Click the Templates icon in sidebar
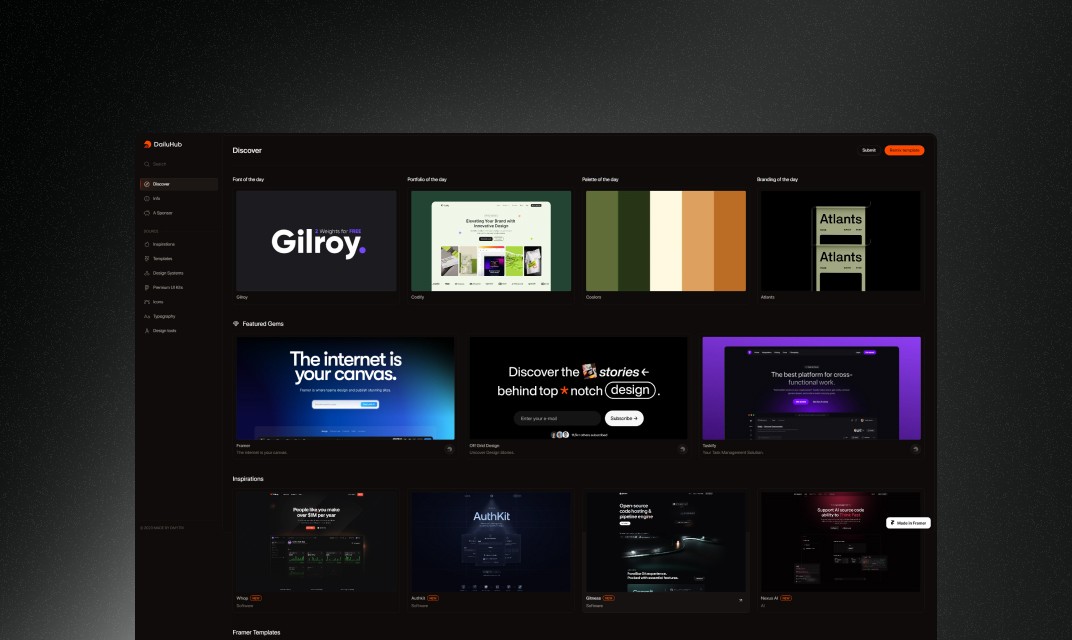 click(147, 258)
